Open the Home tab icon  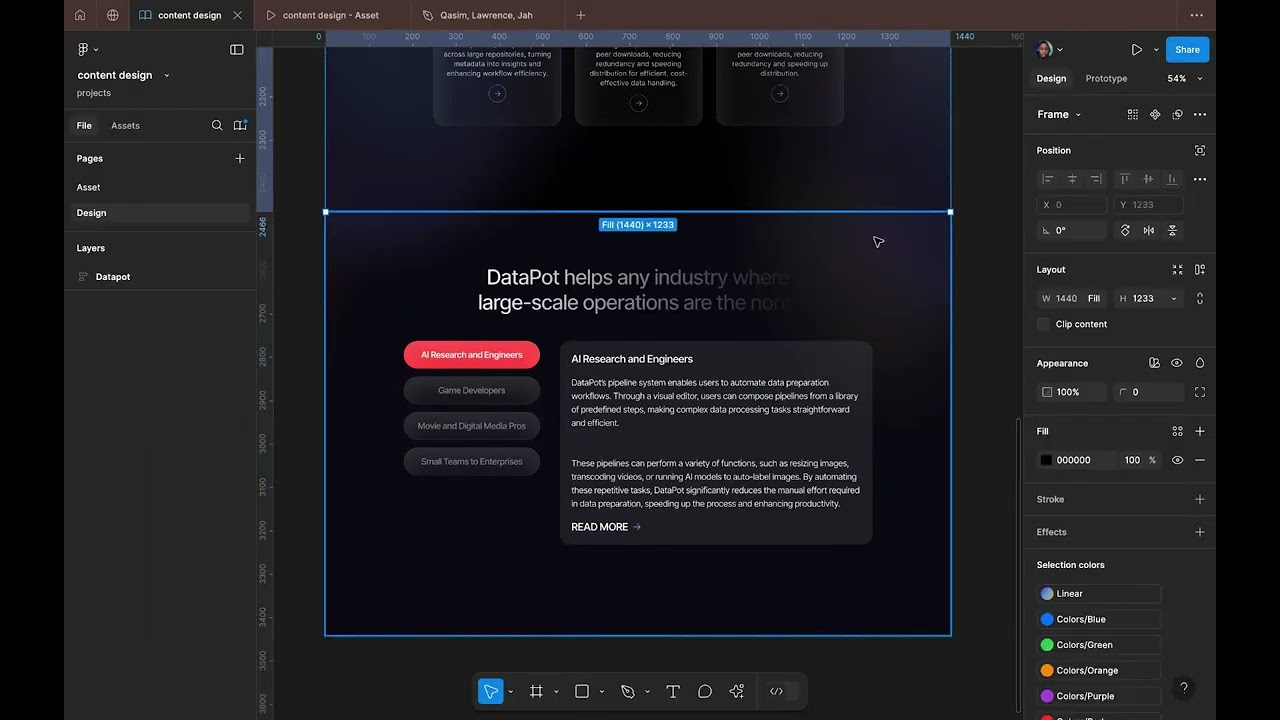(80, 15)
